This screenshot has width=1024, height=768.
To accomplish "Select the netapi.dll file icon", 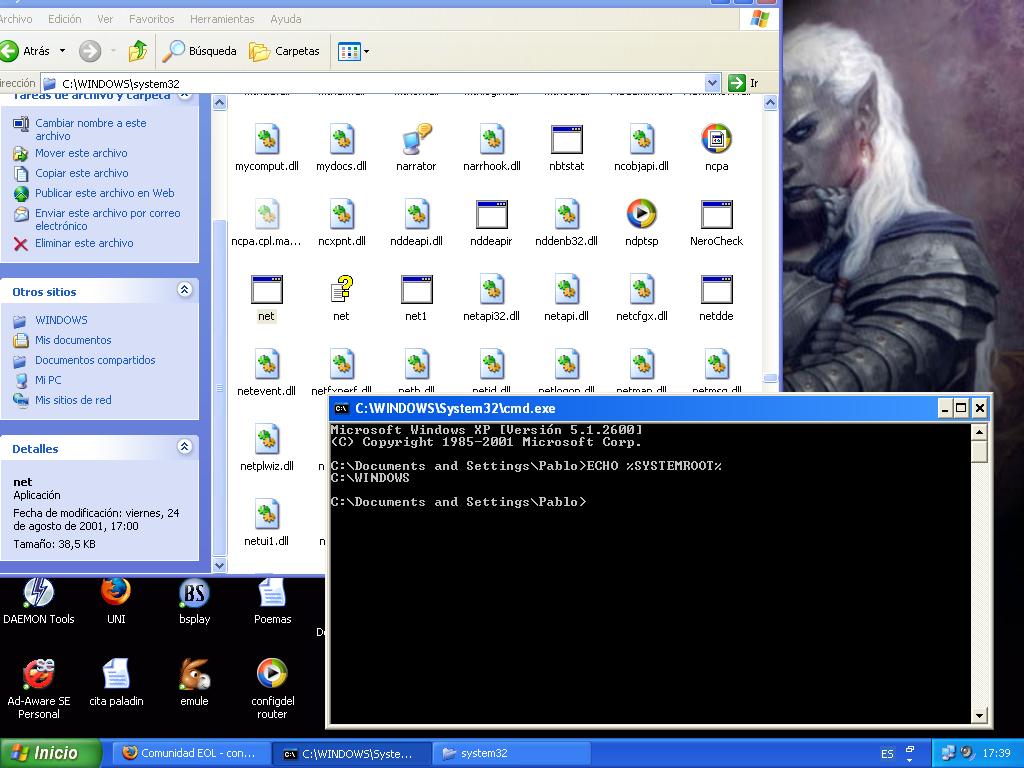I will [x=566, y=289].
